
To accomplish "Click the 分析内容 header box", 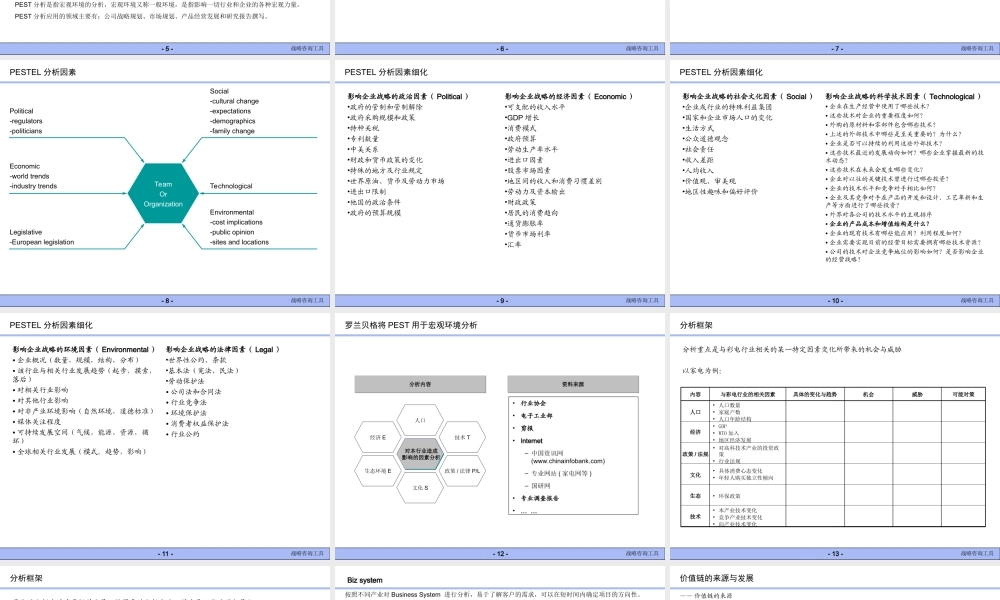I will (x=421, y=384).
